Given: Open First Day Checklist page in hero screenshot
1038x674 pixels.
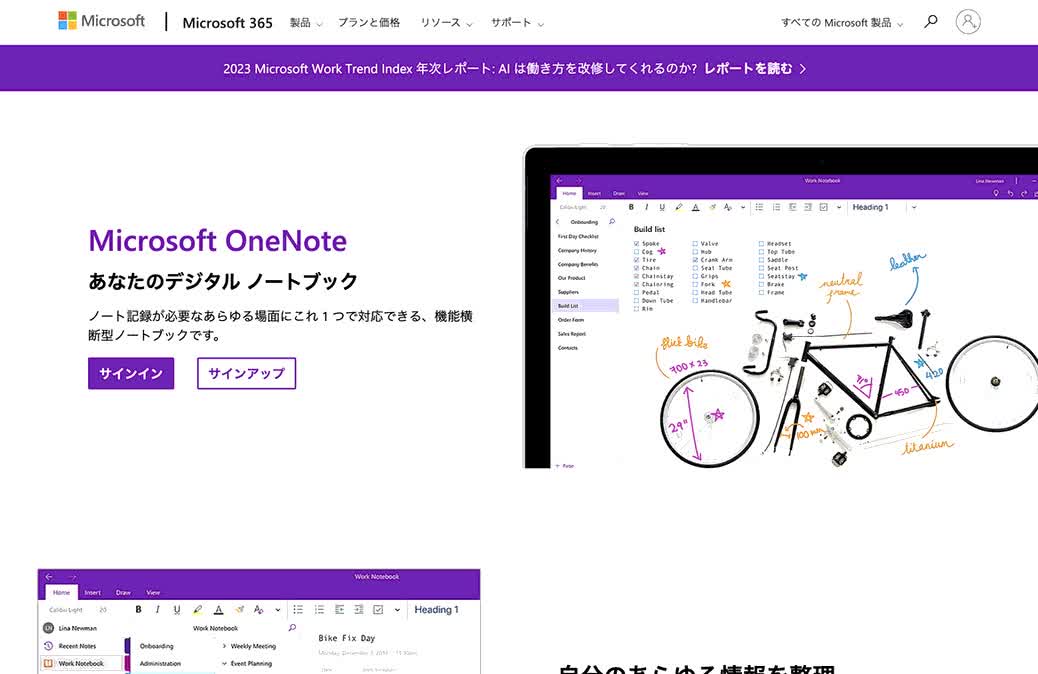Looking at the screenshot, I should pos(578,236).
